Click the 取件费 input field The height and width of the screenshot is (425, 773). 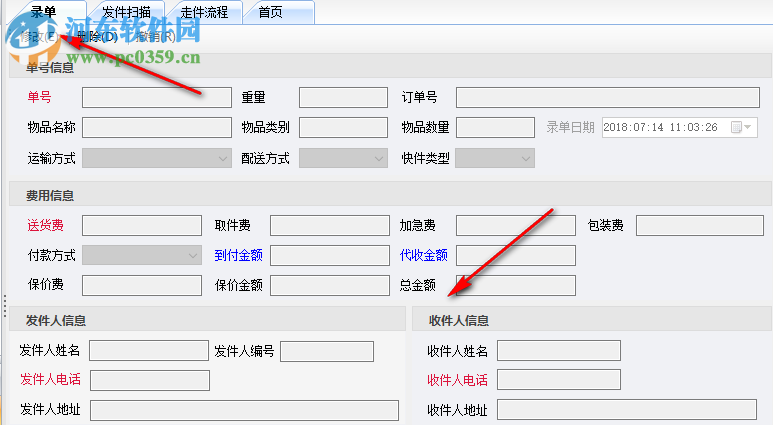pyautogui.click(x=330, y=225)
